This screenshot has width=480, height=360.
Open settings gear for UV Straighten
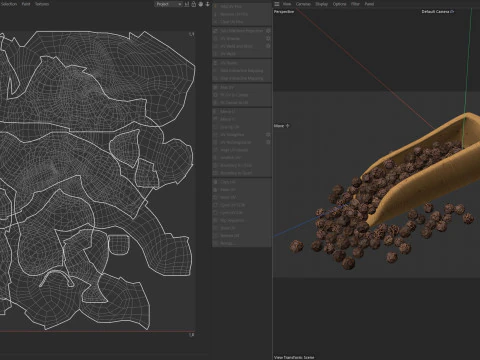point(268,135)
